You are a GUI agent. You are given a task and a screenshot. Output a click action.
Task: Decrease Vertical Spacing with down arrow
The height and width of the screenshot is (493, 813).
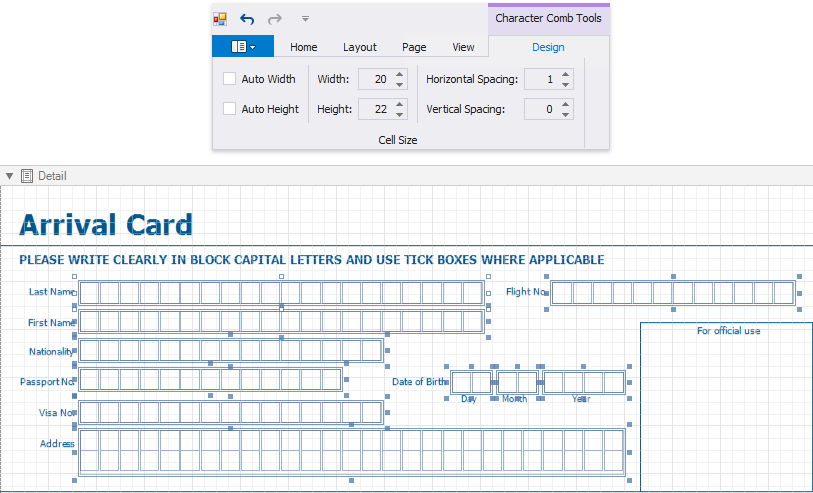pos(566,114)
